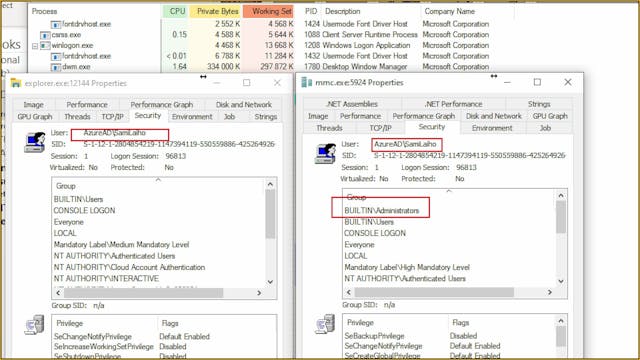Click scroll up arrow in explorer.exe group list
Screen dimensions: 640x360
tap(270, 184)
